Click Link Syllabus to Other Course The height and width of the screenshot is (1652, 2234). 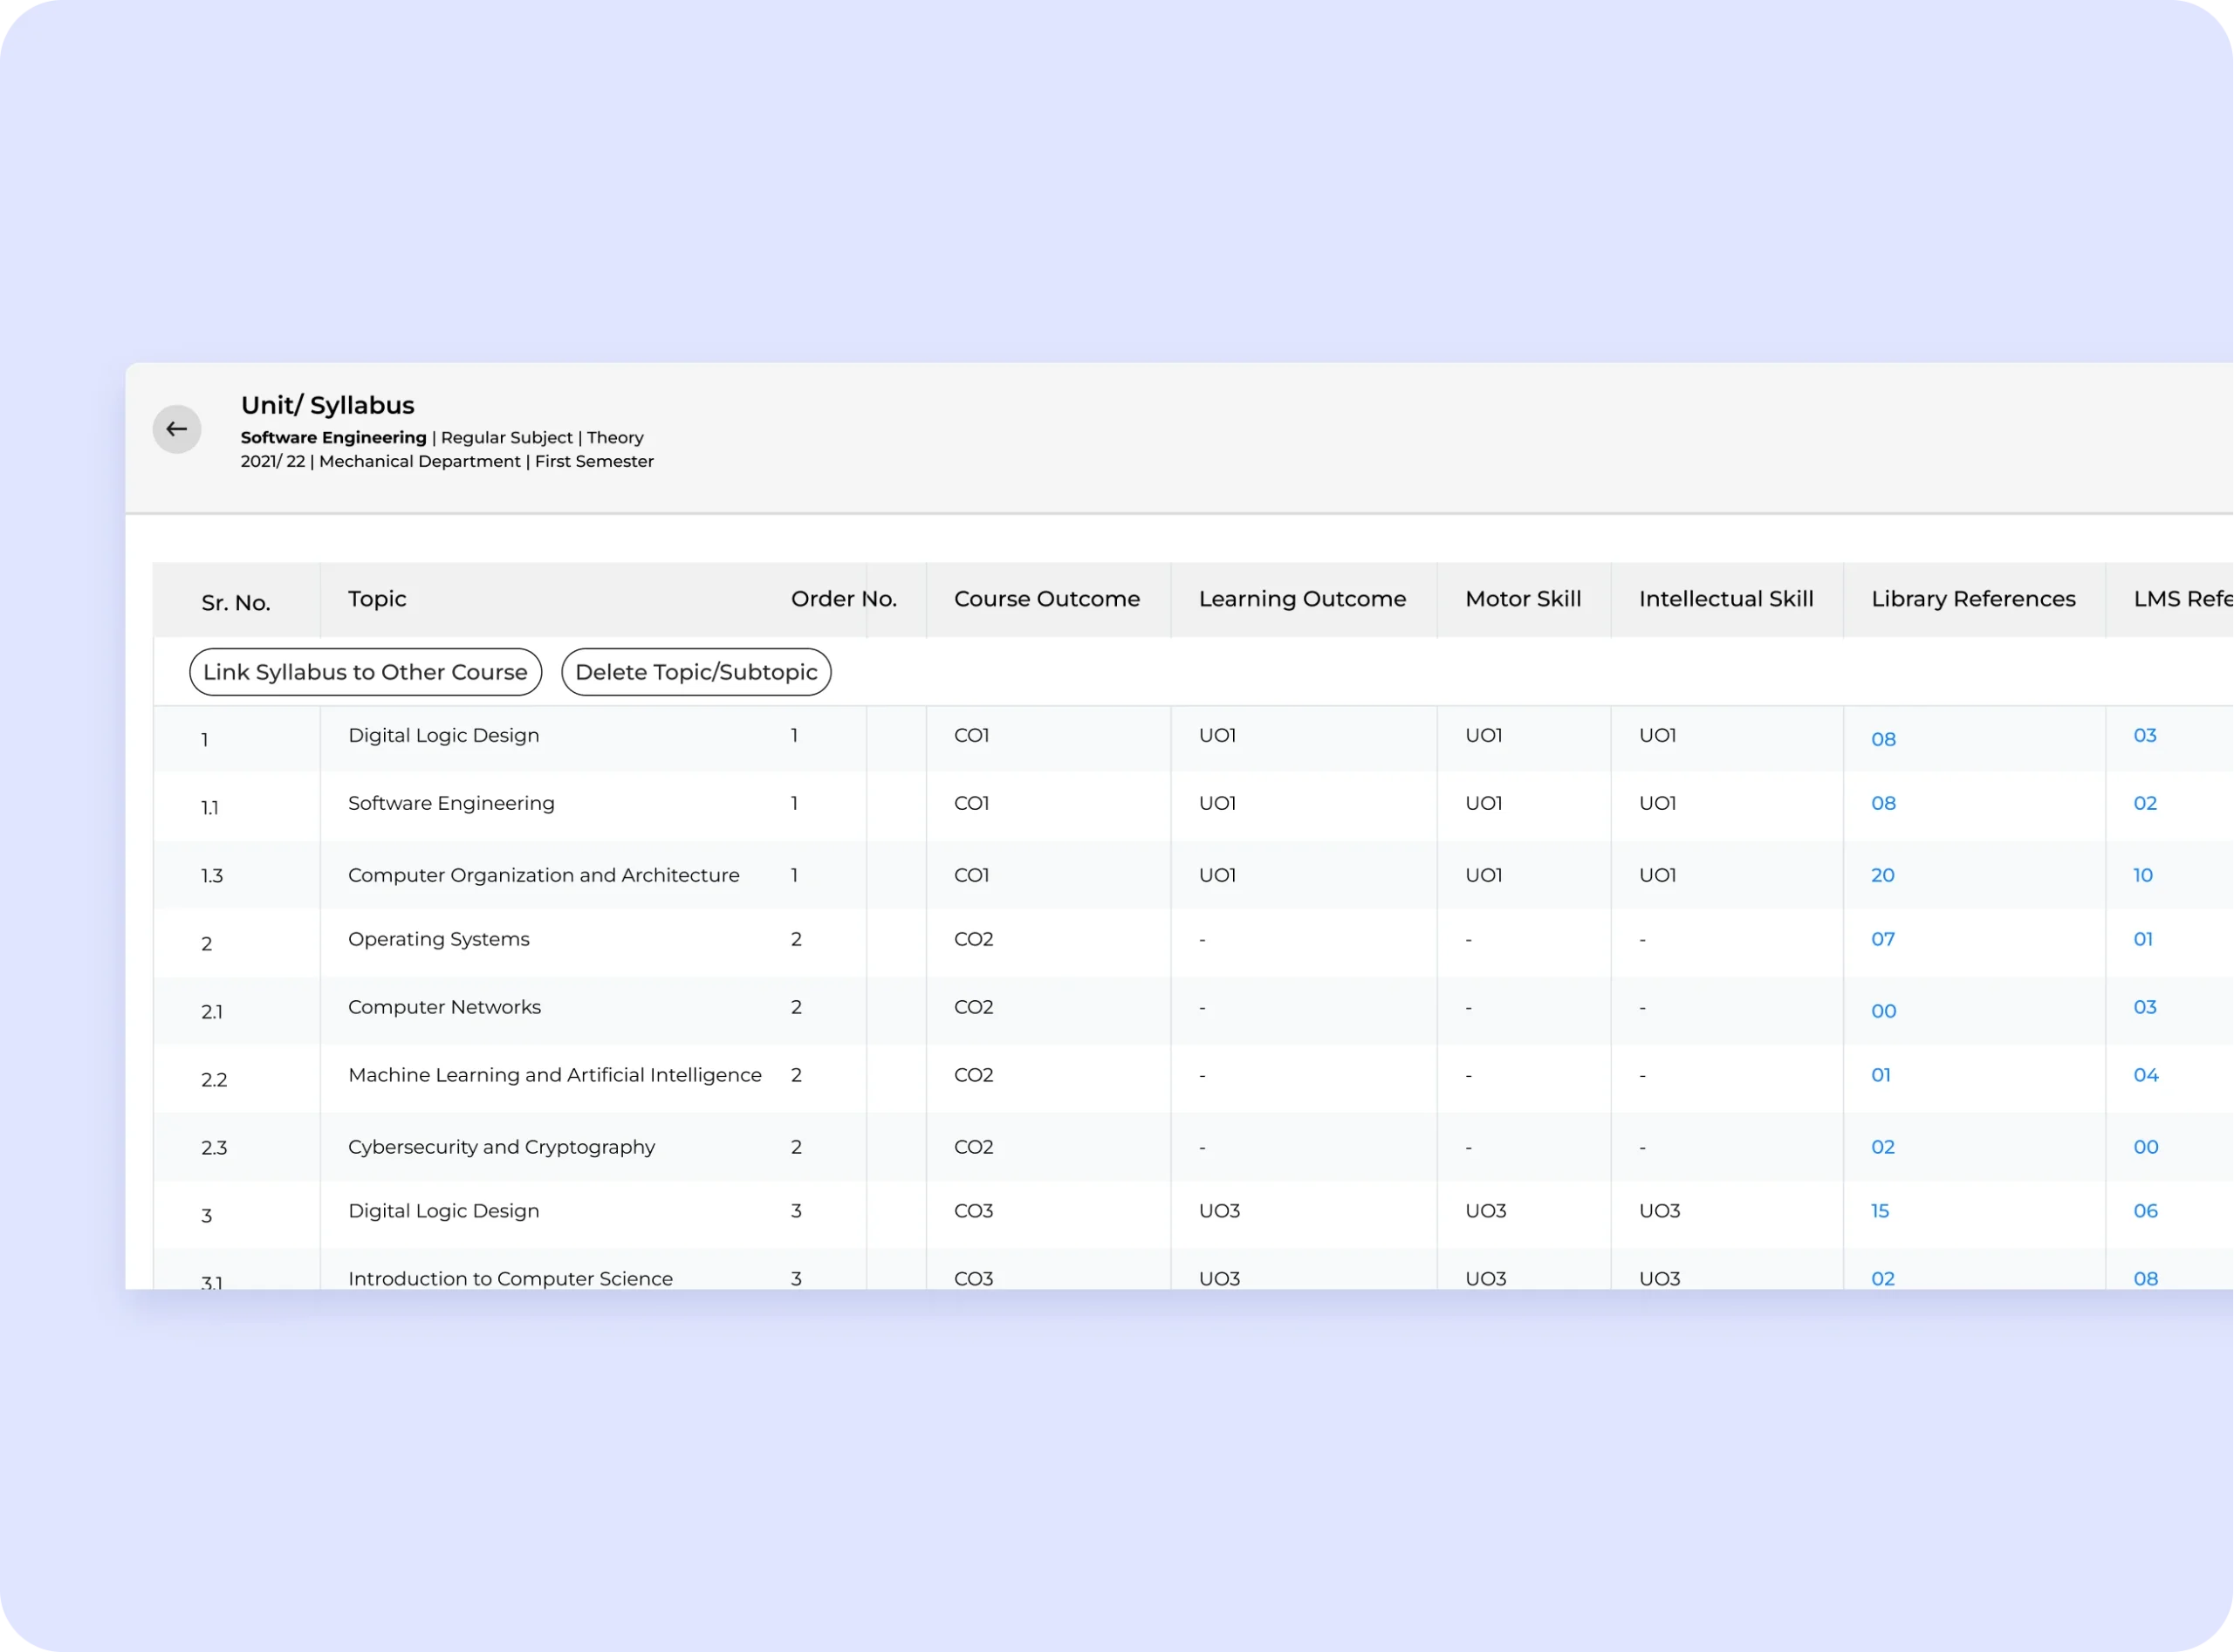point(365,672)
